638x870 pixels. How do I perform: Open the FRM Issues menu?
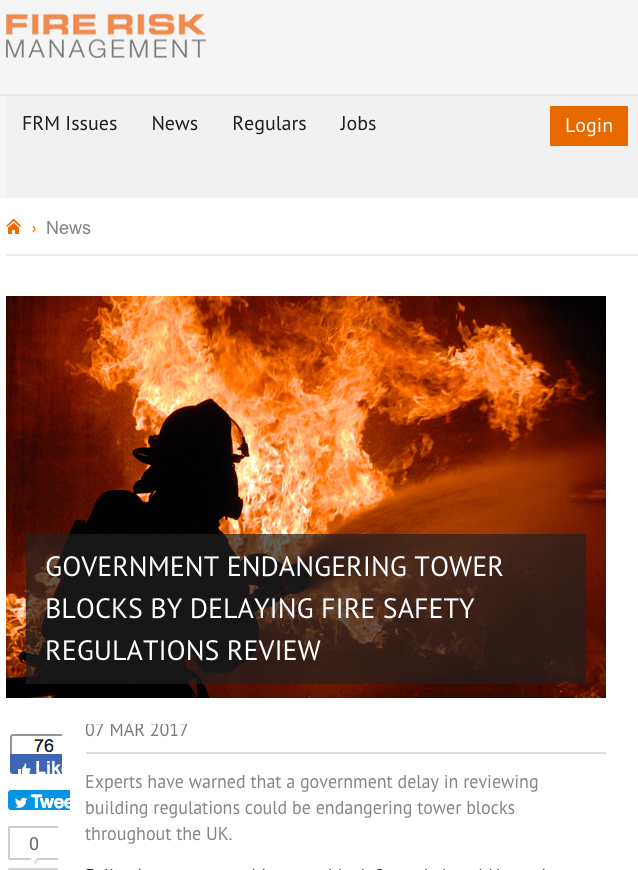(x=69, y=123)
